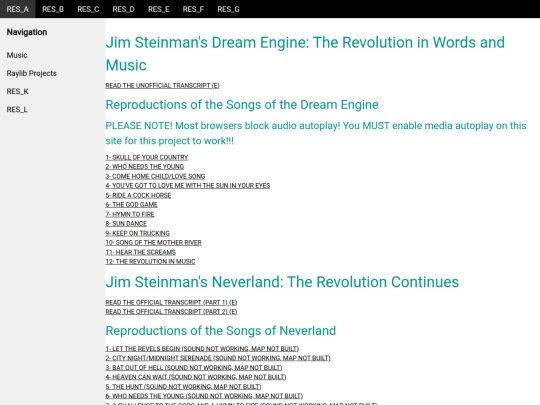The image size is (540, 405).
Task: Open 4- Heaven Can Wait link
Action: pos(196,377)
